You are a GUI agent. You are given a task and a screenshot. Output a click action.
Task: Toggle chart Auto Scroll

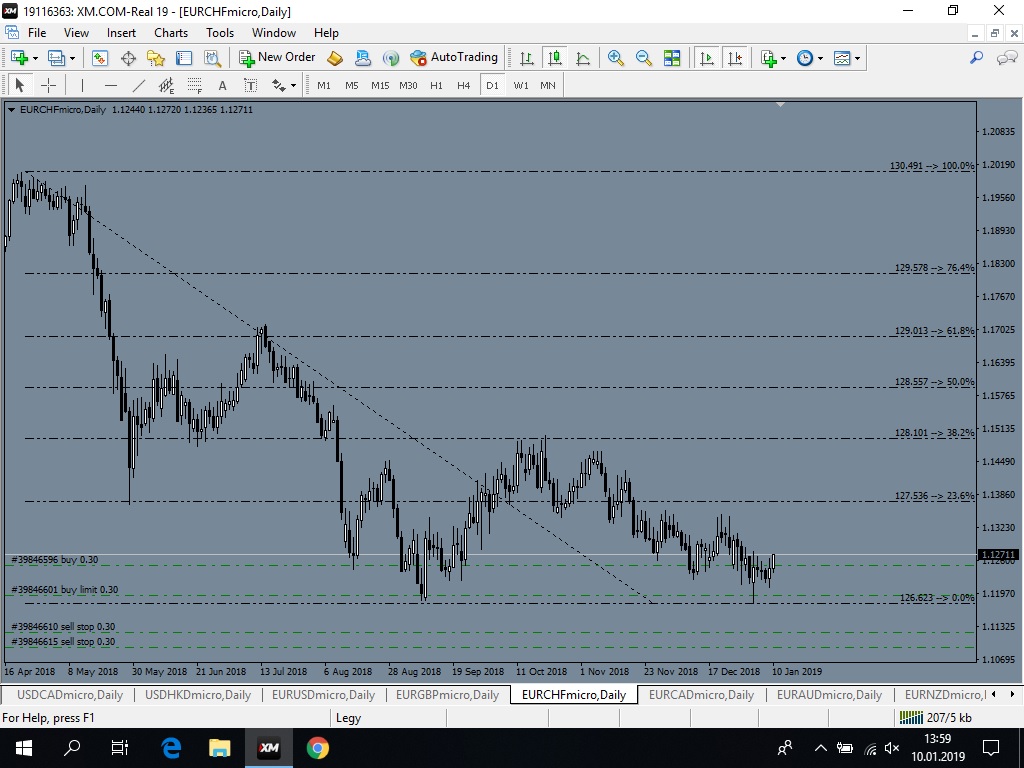pos(707,58)
